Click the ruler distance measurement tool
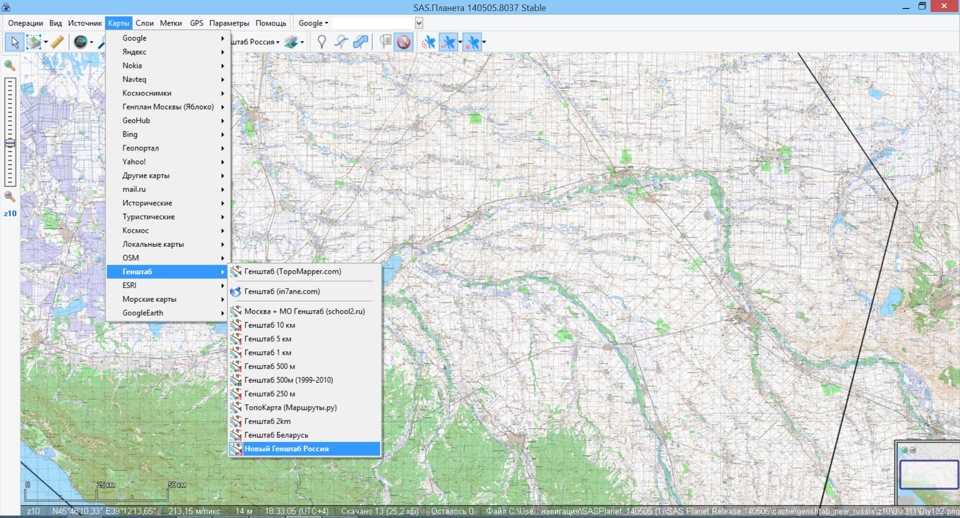 pos(57,42)
